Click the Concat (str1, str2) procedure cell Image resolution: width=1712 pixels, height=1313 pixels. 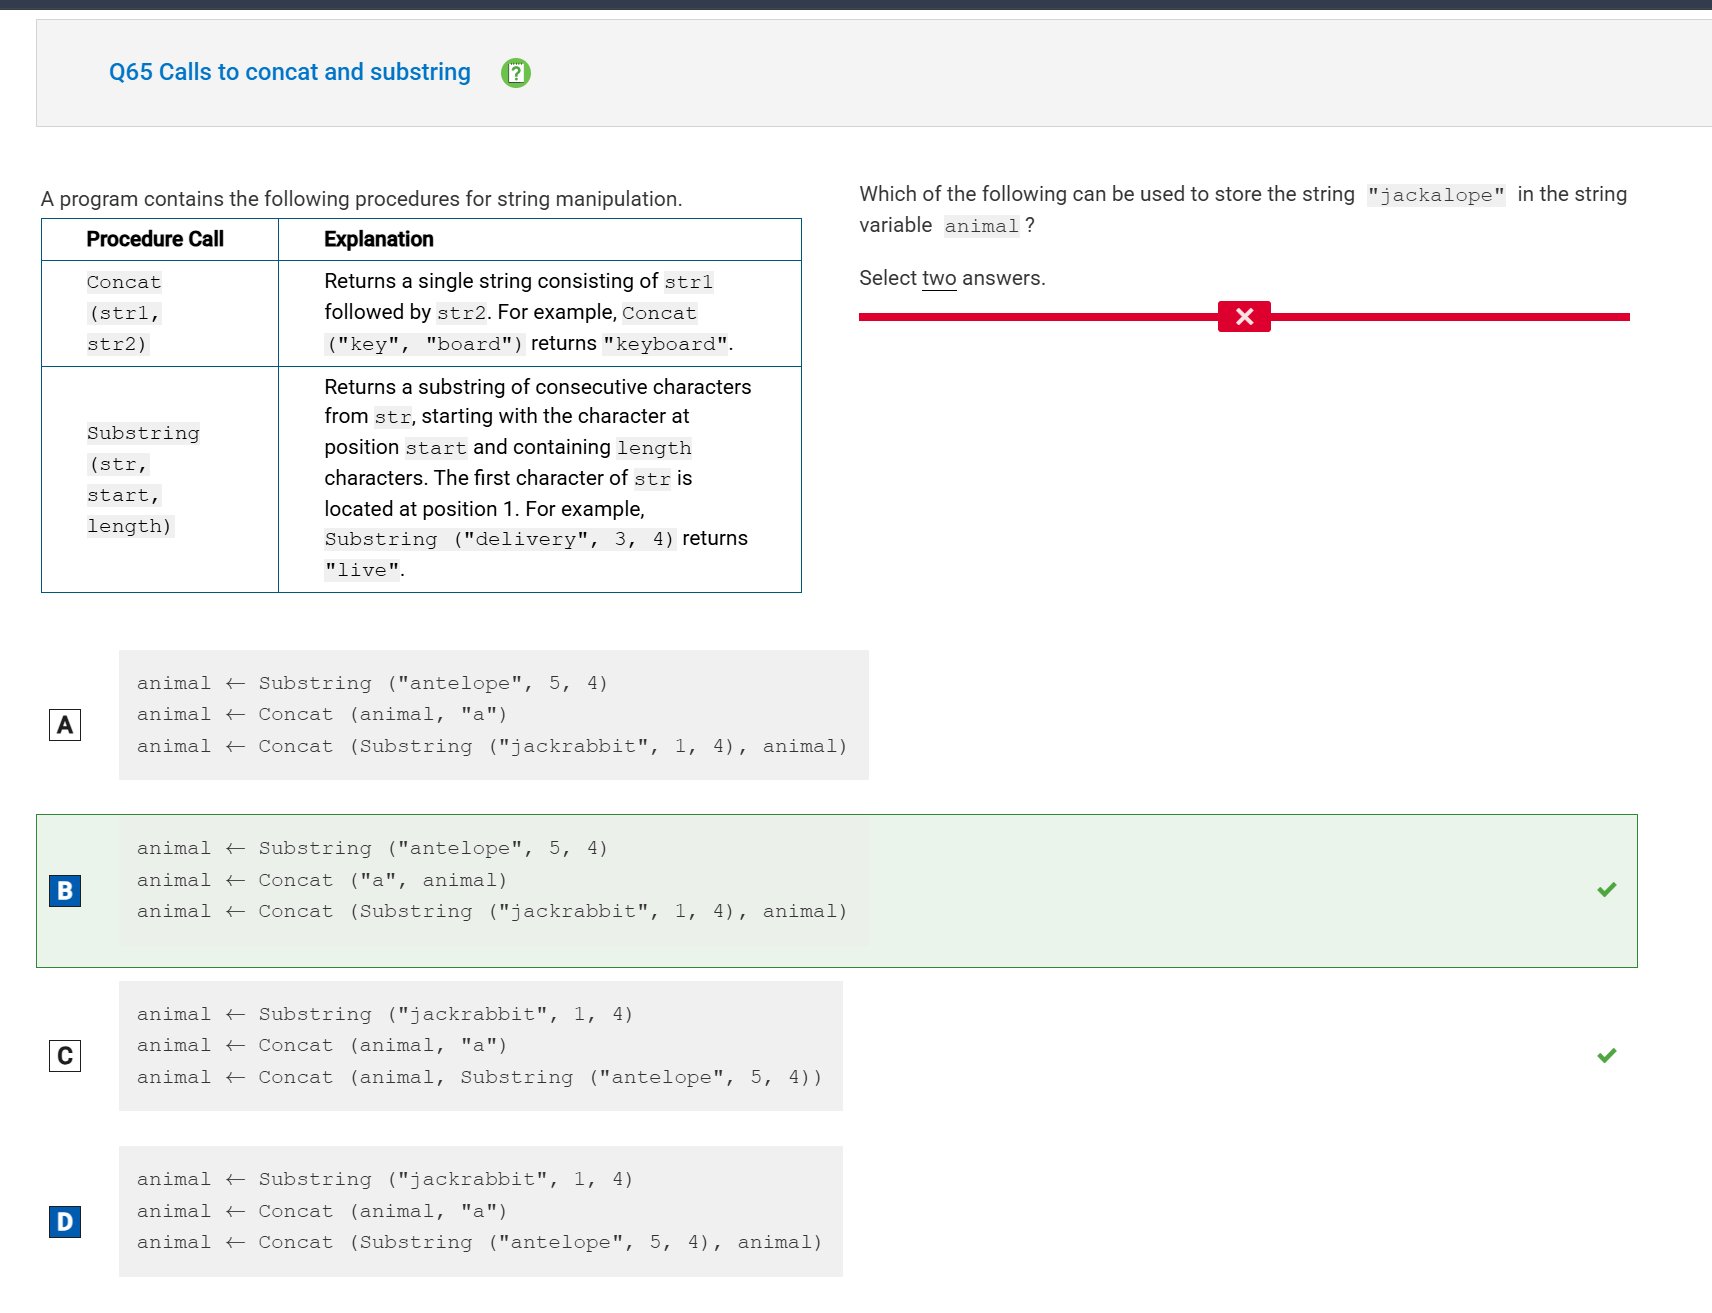click(x=160, y=313)
